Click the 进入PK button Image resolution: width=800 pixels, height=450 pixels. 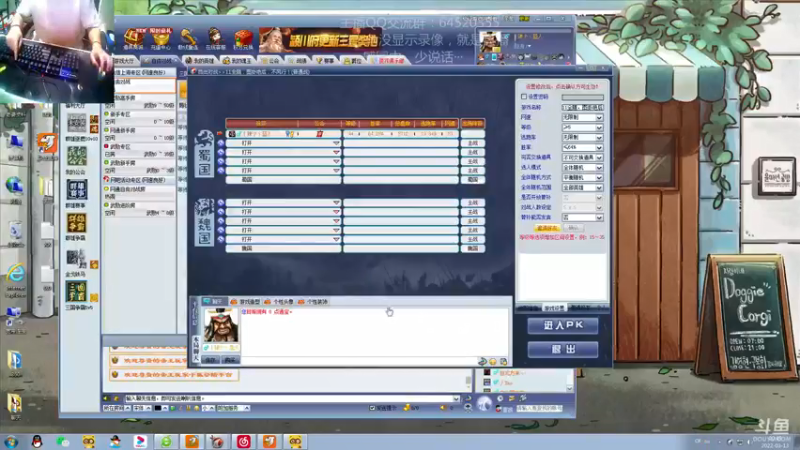pos(563,325)
